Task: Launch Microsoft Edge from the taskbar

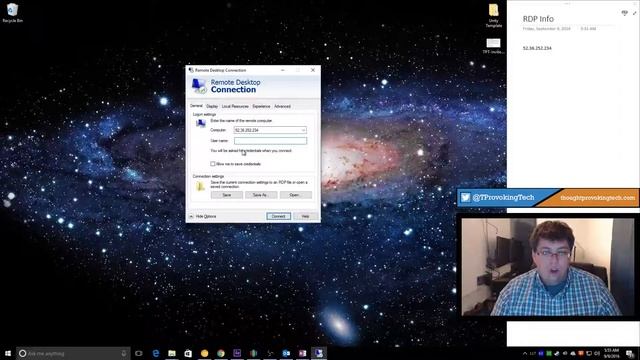Action: click(x=156, y=353)
